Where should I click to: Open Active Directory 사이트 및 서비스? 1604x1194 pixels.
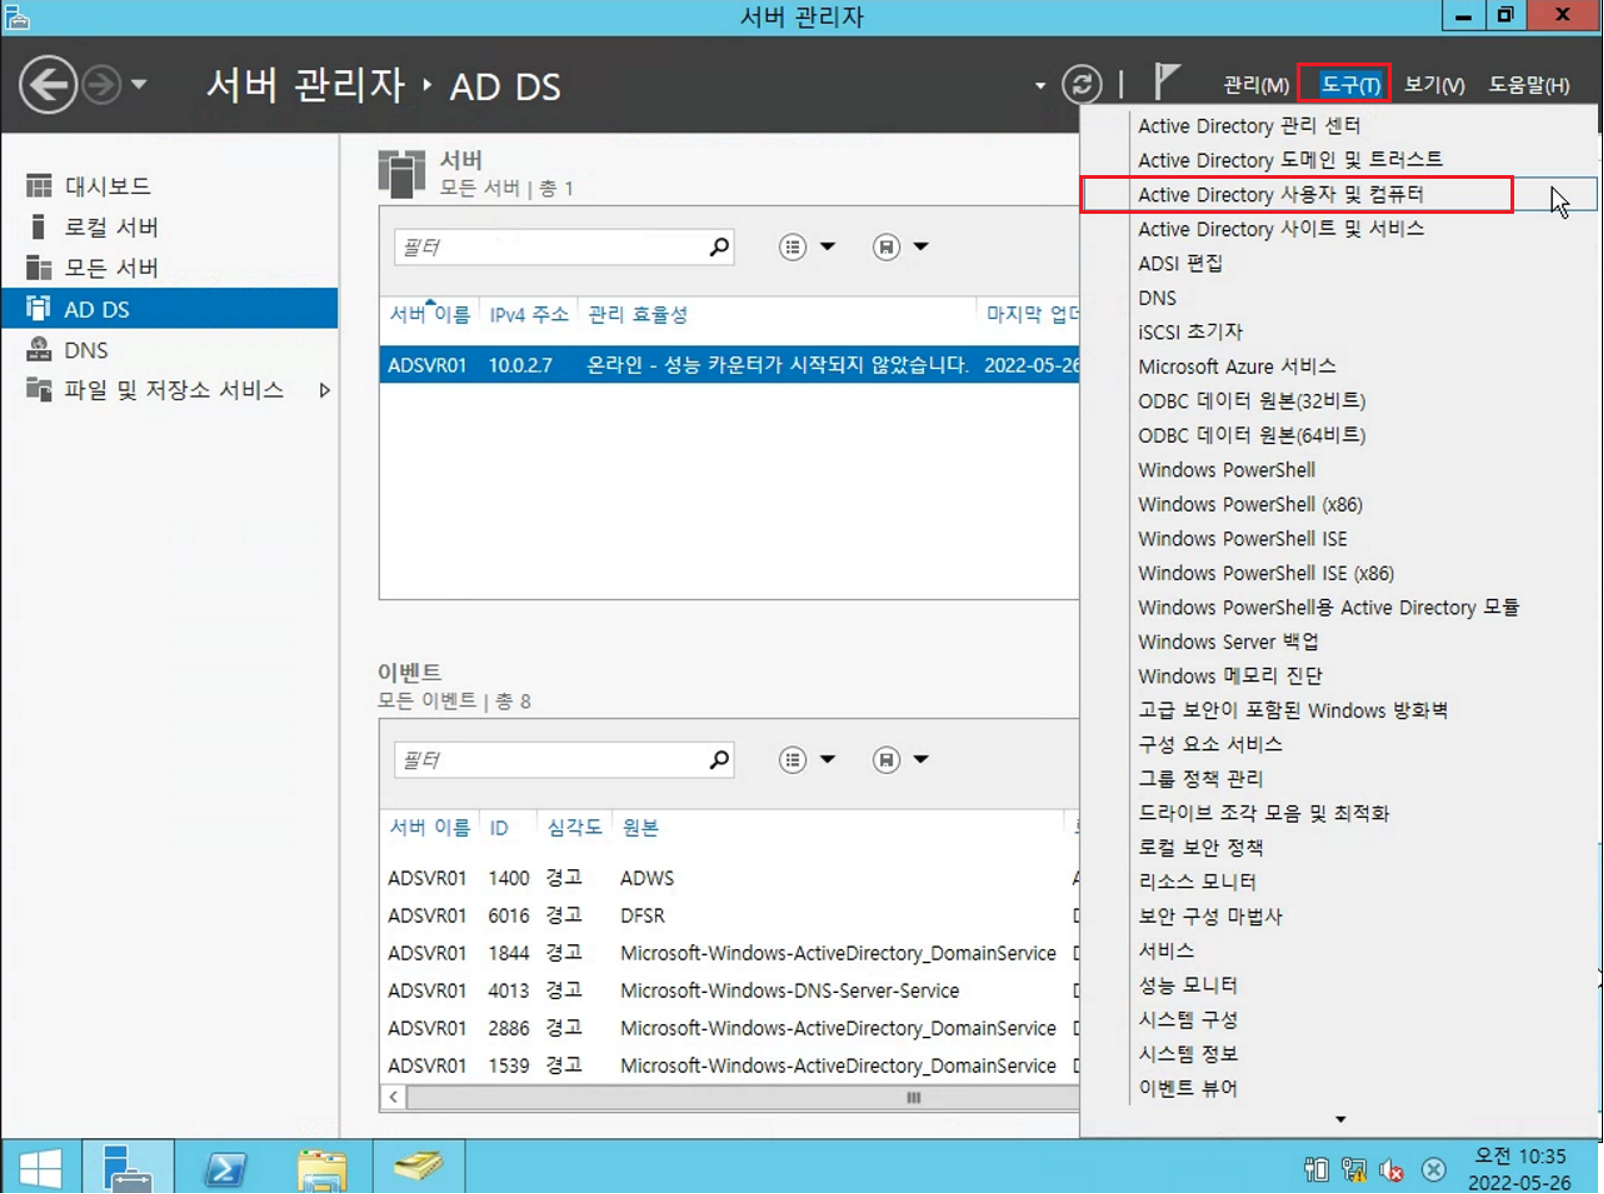[1280, 229]
